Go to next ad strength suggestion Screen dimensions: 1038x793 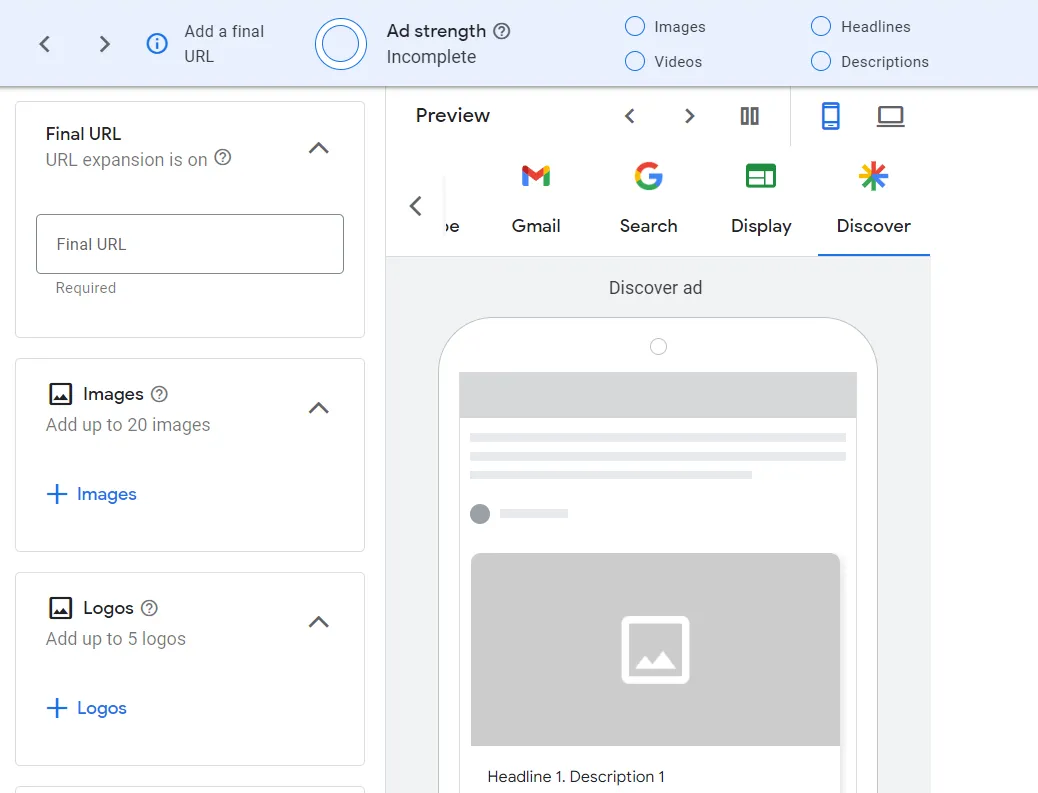[104, 44]
